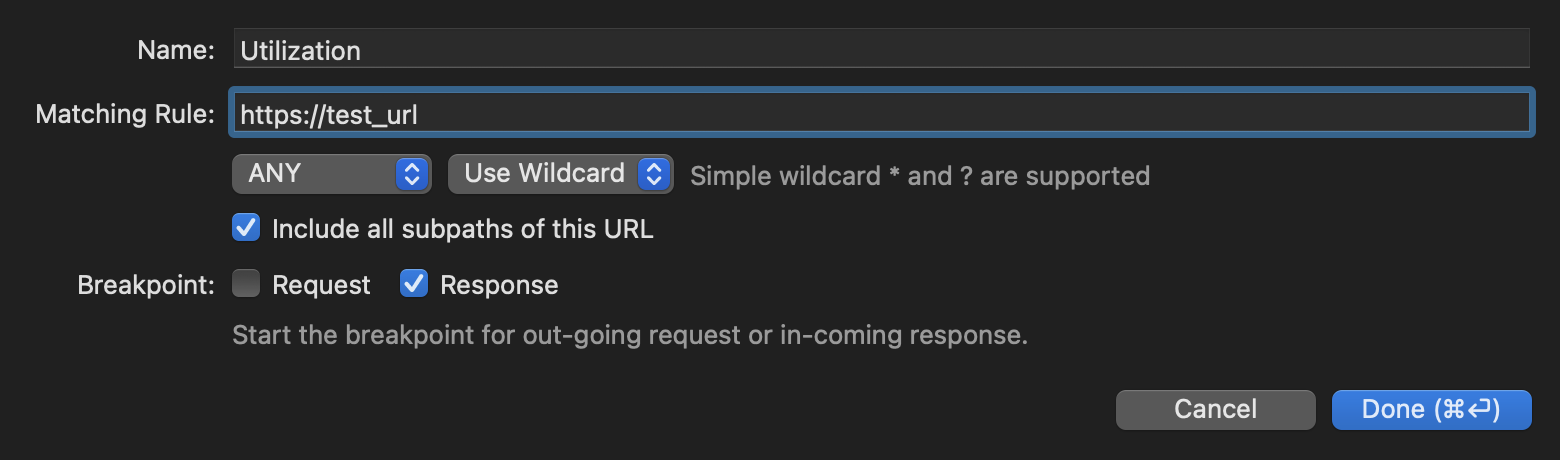Click the "Include all subpaths of this URL" text
The height and width of the screenshot is (460, 1560).
tap(462, 229)
